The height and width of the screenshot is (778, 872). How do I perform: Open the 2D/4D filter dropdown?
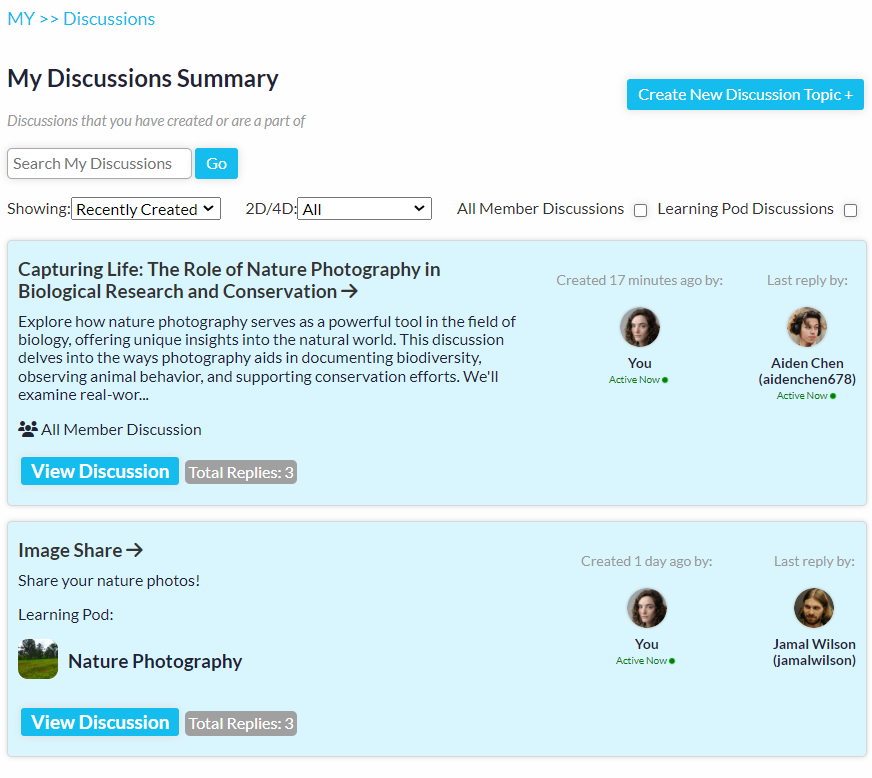(364, 209)
